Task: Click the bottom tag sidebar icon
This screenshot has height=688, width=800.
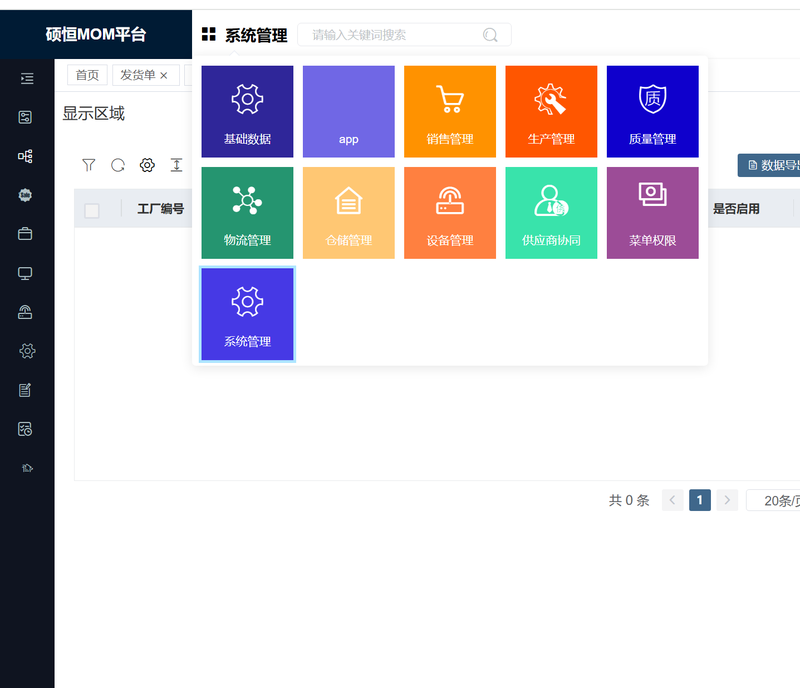Action: coord(27,468)
